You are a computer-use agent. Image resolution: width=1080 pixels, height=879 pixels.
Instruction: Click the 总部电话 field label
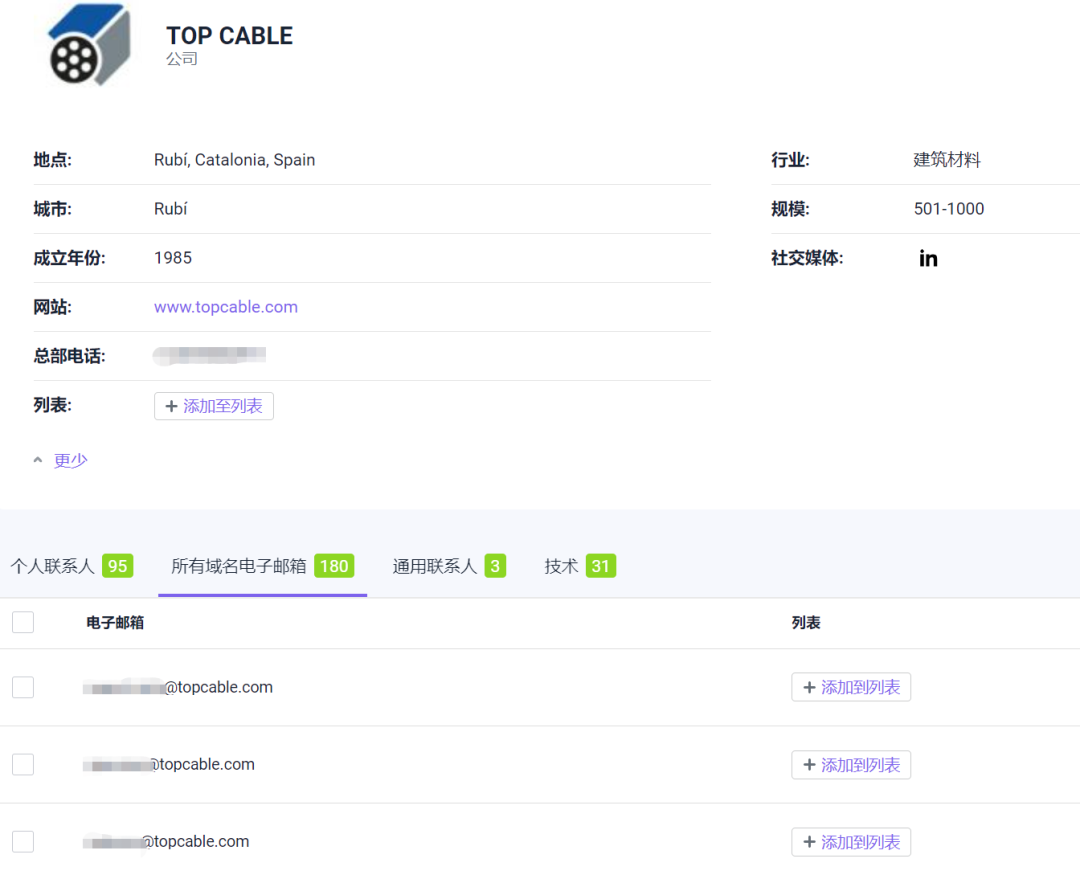click(70, 356)
